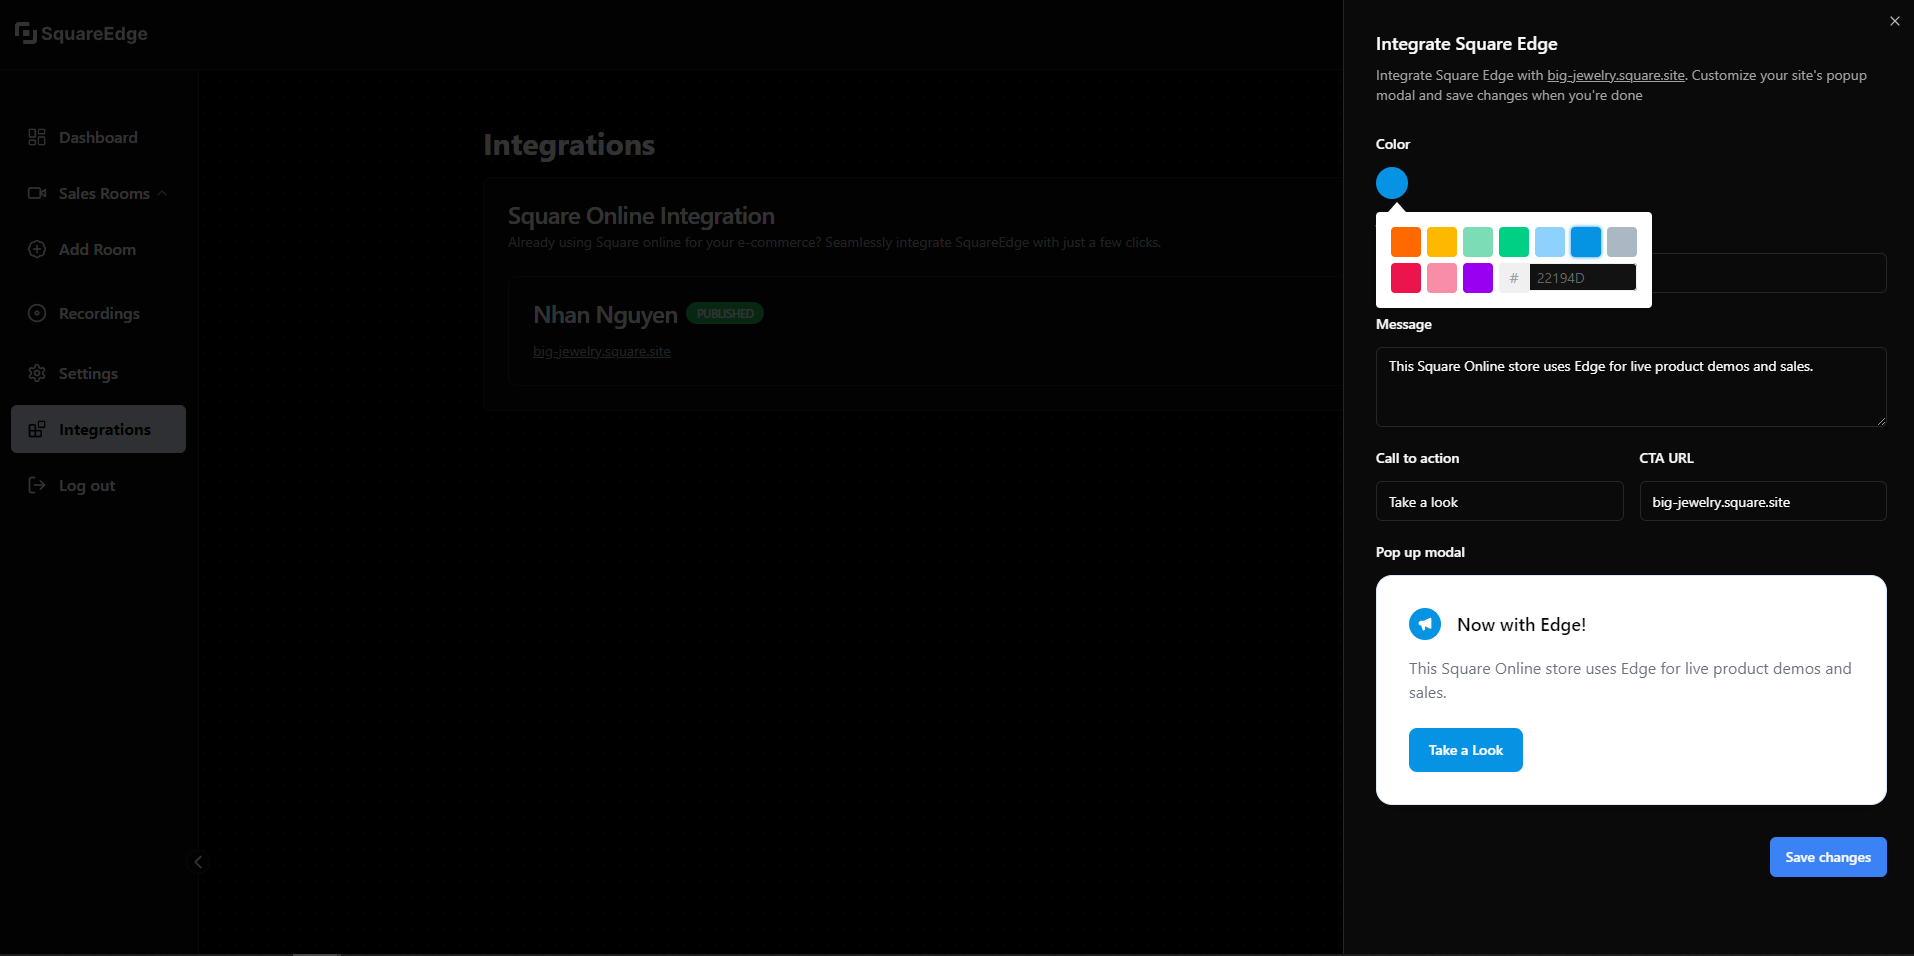Click the Sales Rooms camera icon
1914x956 pixels.
pos(37,193)
